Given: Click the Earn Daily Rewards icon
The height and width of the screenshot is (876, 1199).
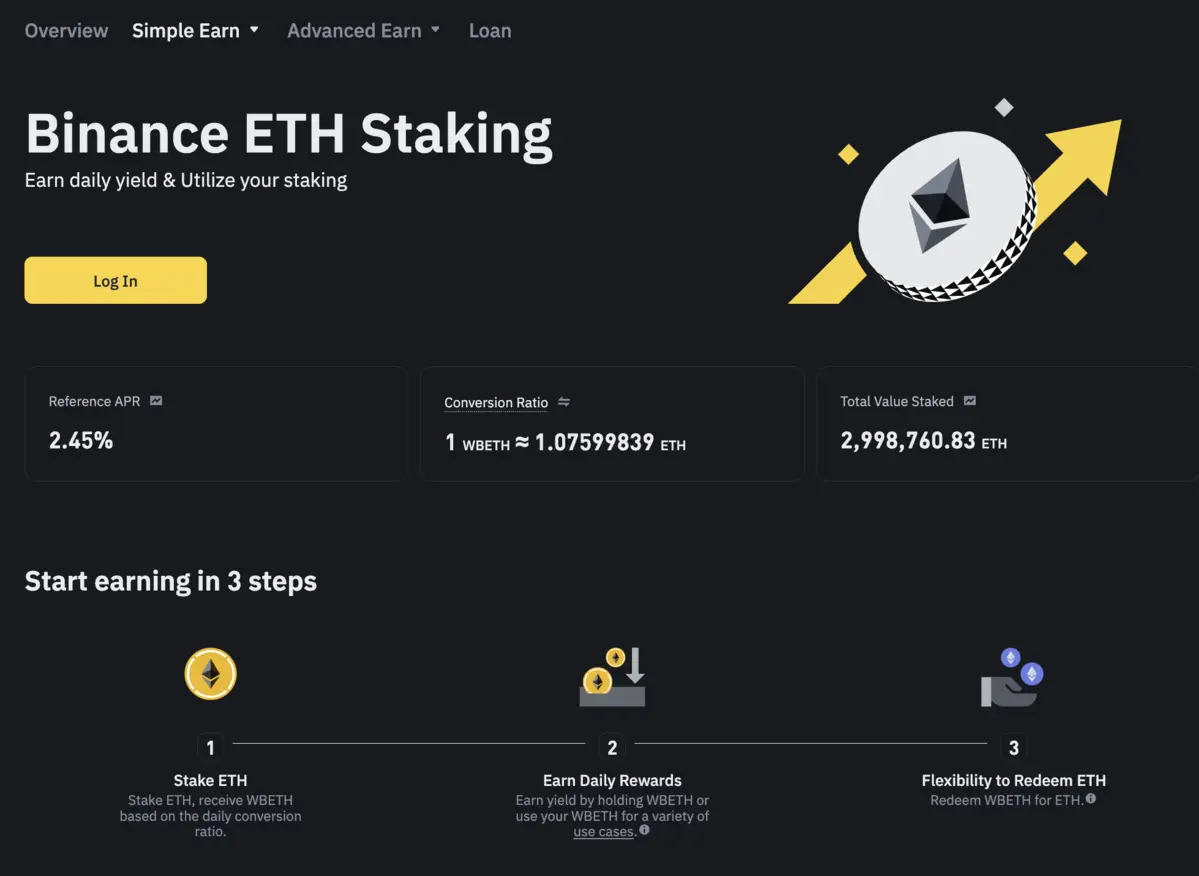Looking at the screenshot, I should coord(612,678).
